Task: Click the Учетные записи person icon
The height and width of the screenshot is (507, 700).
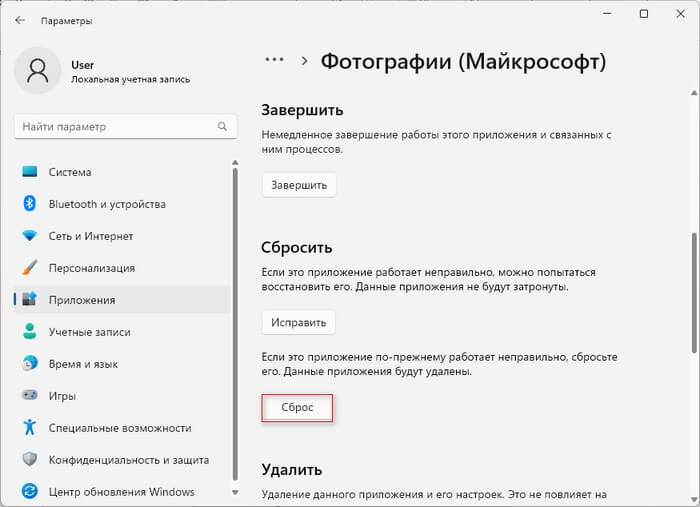Action: point(29,332)
